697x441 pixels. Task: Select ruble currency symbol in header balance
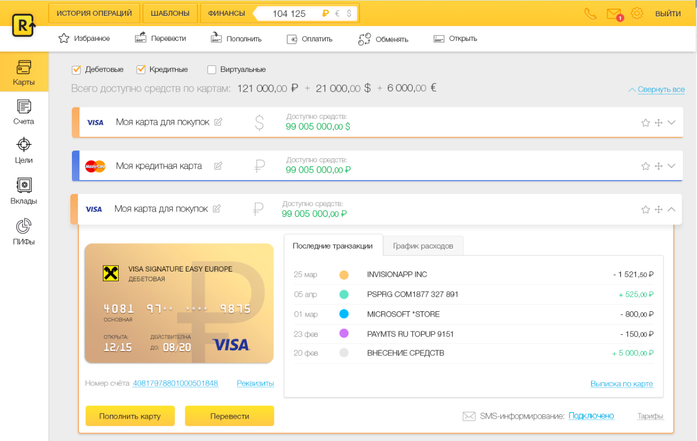pos(325,13)
